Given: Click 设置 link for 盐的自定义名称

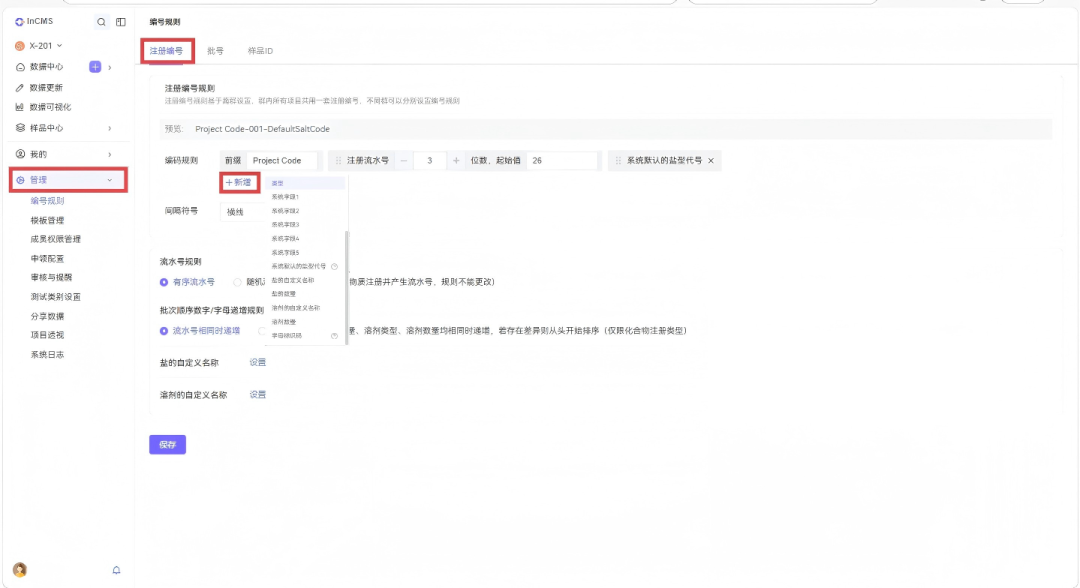Looking at the screenshot, I should point(258,362).
